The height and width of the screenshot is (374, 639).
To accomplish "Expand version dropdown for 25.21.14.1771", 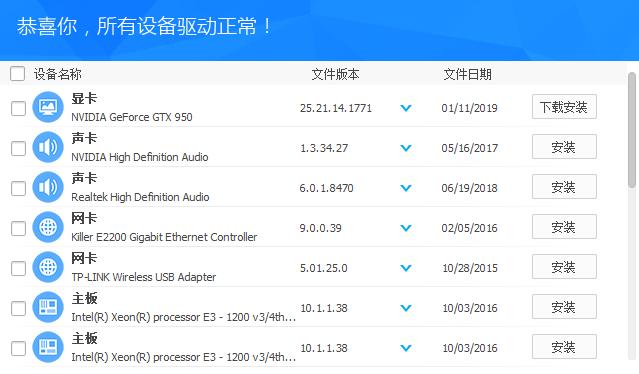I will (x=406, y=108).
